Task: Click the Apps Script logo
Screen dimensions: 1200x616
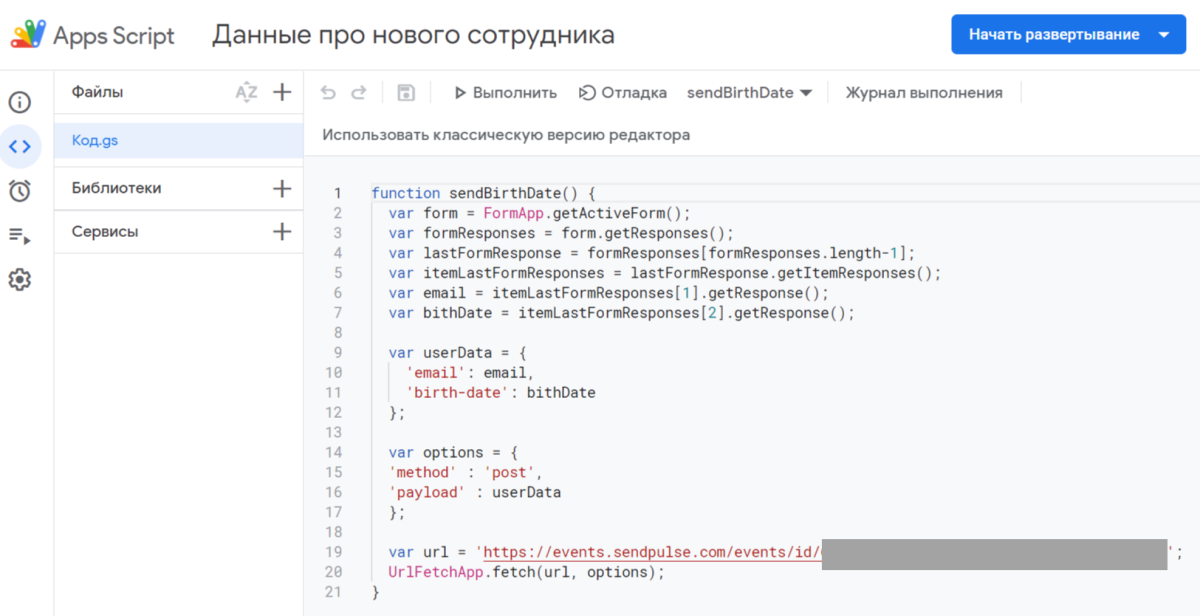Action: (28, 35)
